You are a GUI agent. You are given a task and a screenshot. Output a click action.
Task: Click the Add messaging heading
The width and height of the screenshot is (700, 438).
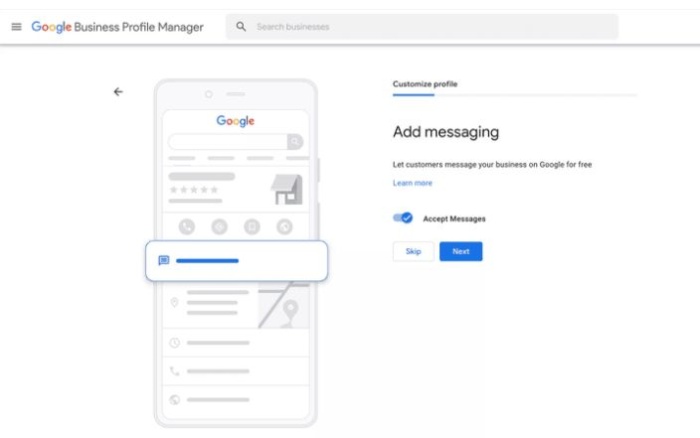coord(446,132)
